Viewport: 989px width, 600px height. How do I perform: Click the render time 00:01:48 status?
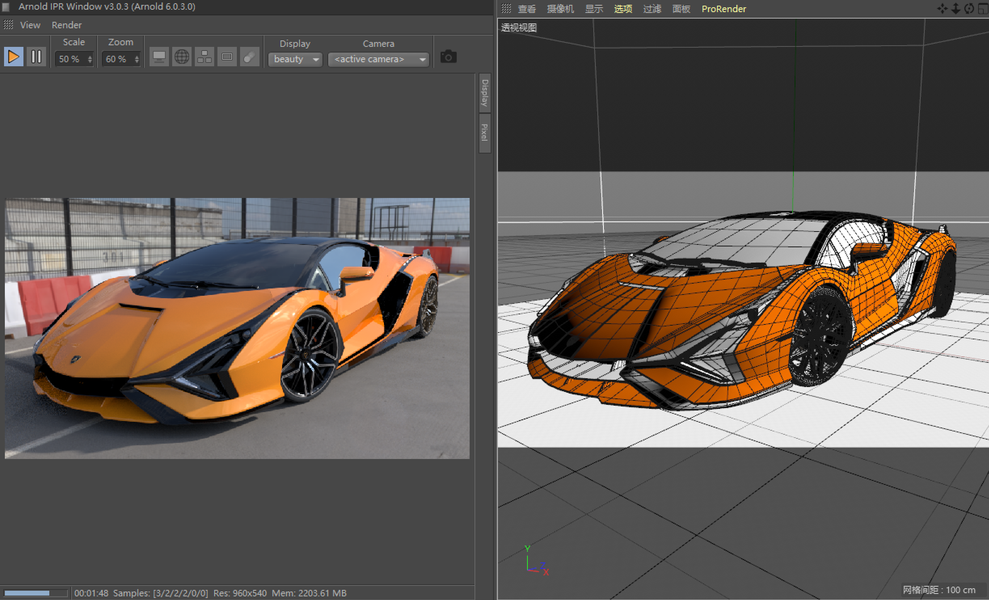click(x=91, y=593)
